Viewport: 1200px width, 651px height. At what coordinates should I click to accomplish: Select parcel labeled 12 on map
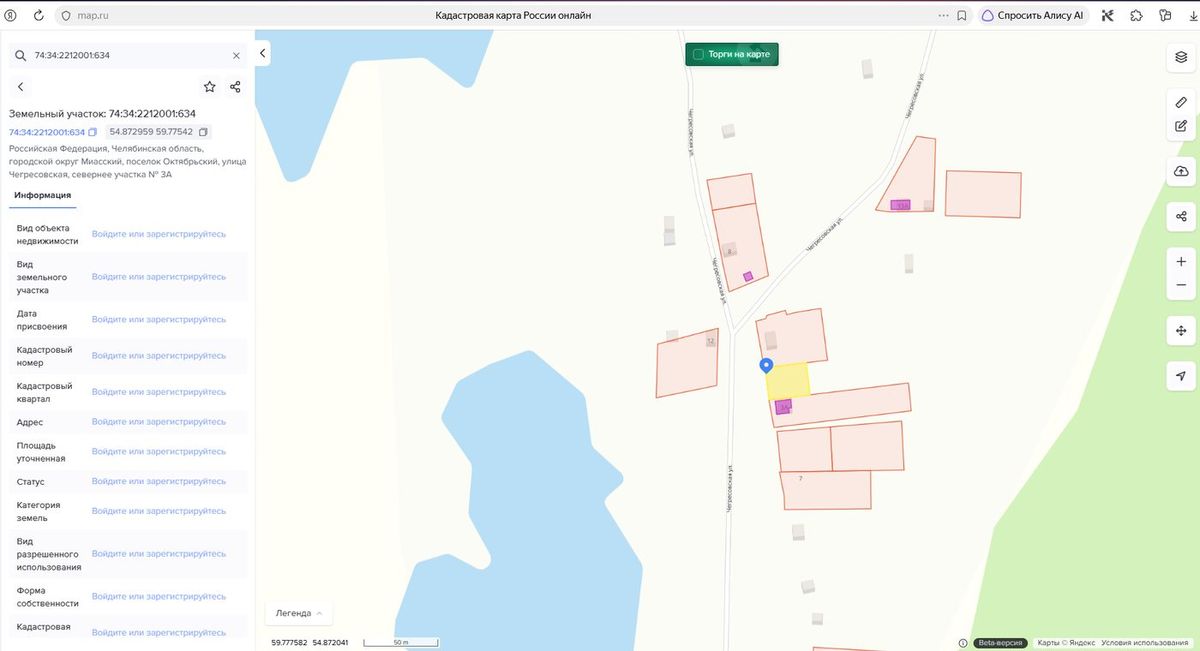click(688, 362)
